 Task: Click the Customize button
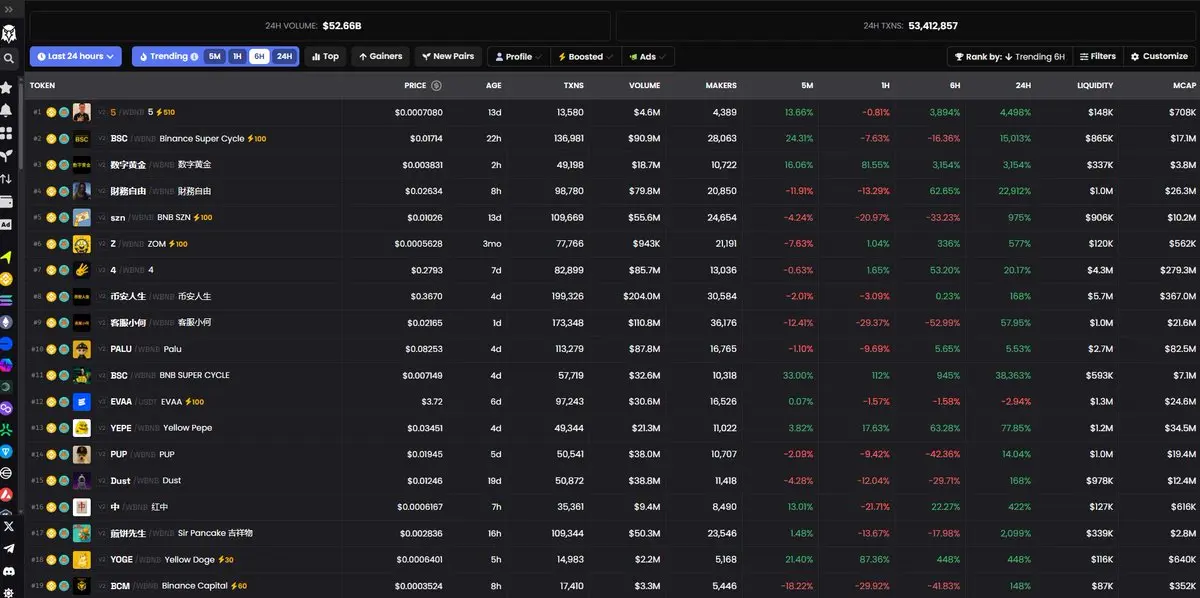pyautogui.click(x=1159, y=57)
